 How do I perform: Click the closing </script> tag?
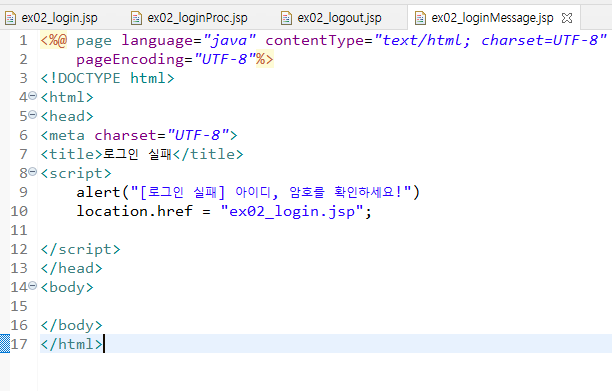point(80,249)
